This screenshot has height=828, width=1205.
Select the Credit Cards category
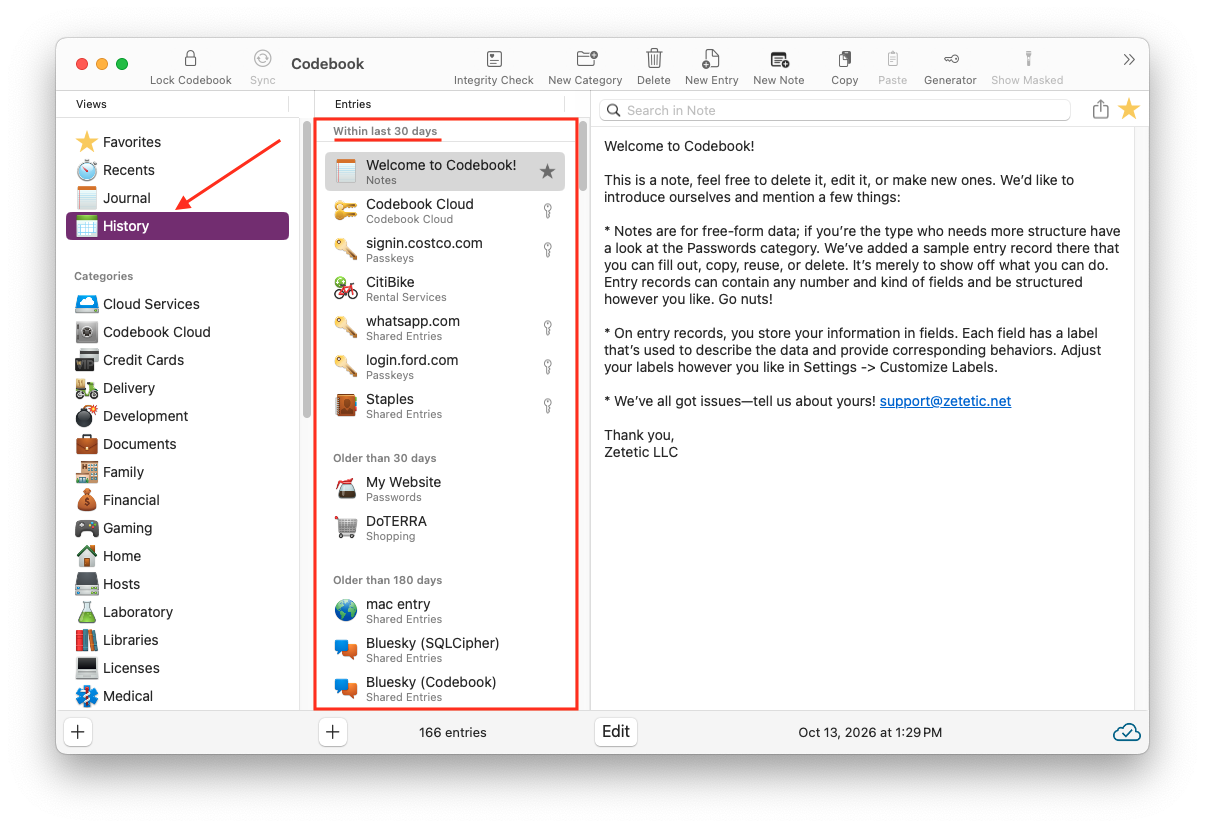(x=177, y=360)
